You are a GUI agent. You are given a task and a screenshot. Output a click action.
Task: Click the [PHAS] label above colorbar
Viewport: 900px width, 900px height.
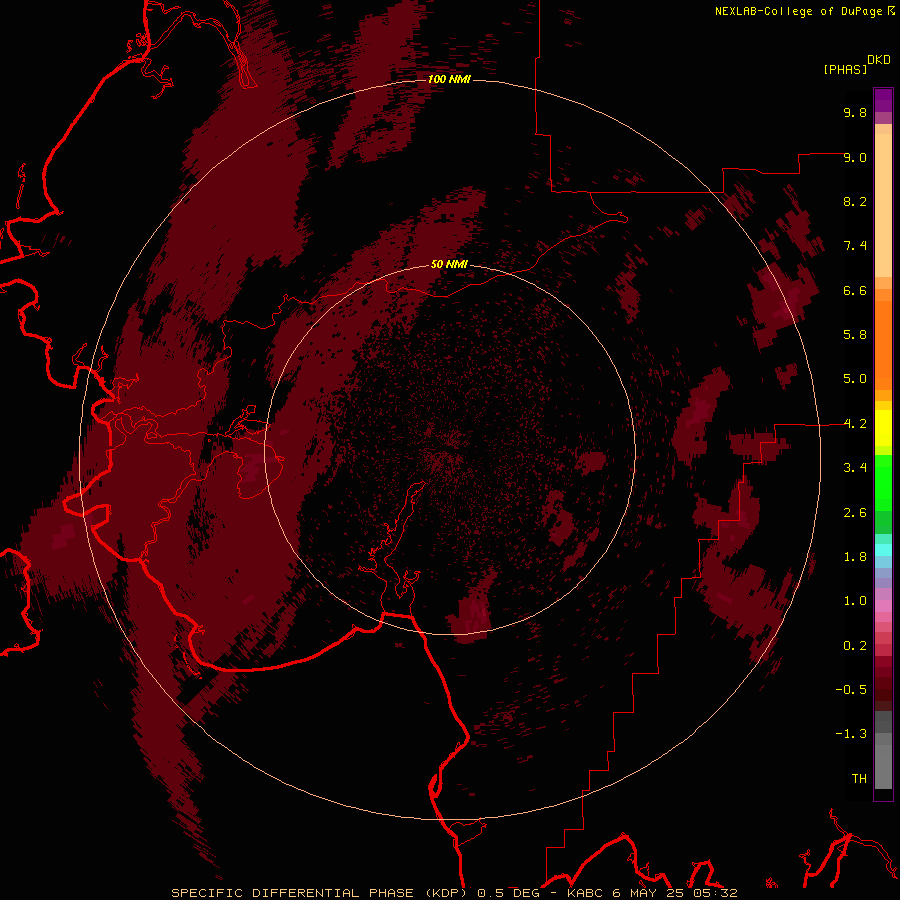point(845,69)
